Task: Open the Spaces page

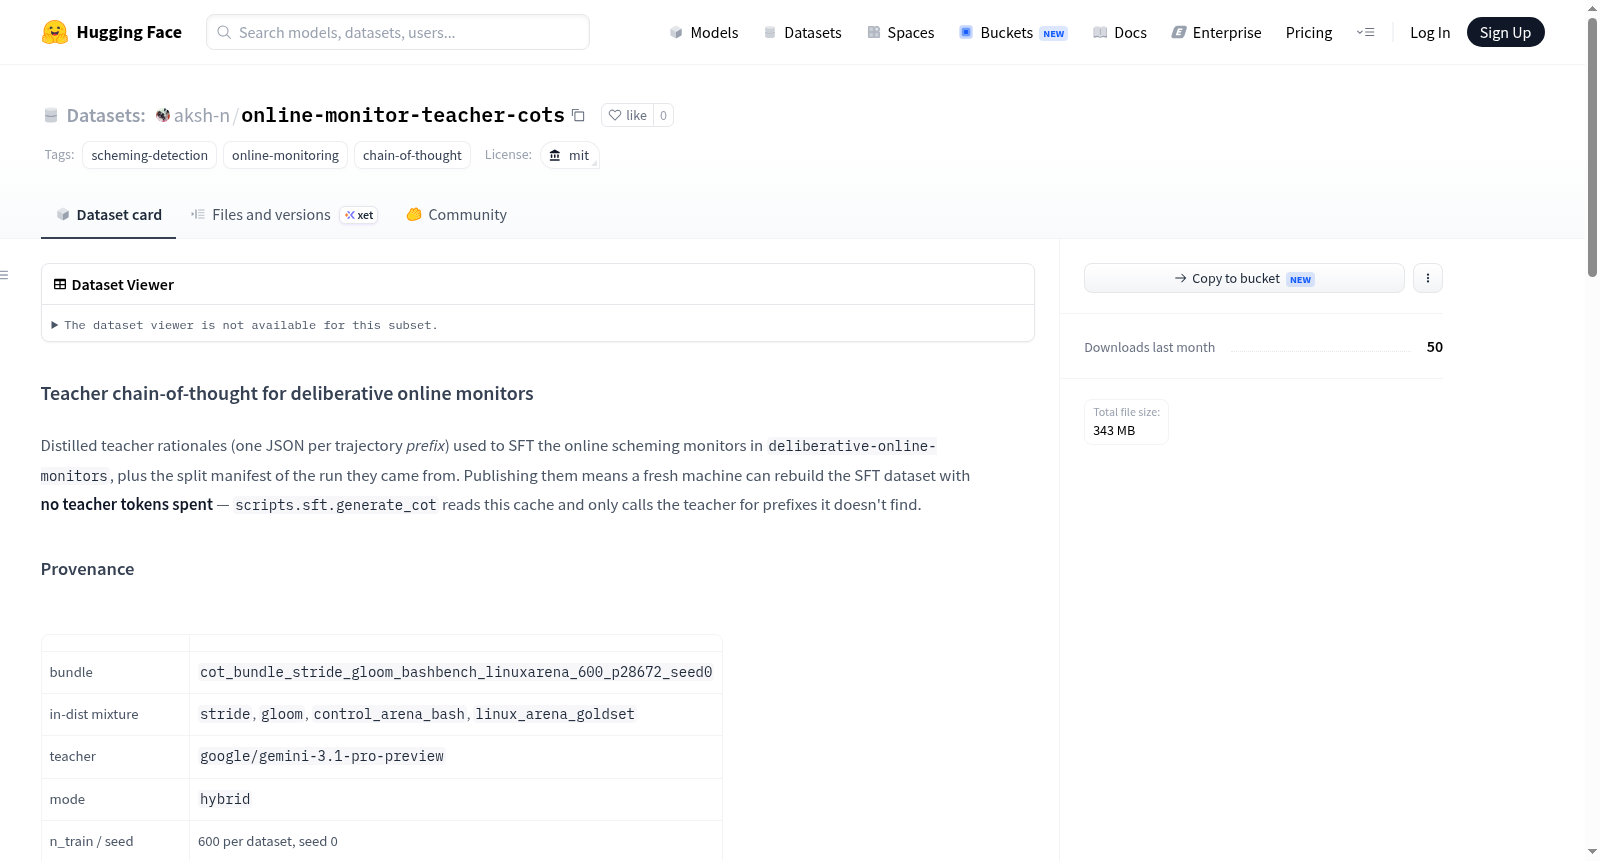Action: click(900, 32)
